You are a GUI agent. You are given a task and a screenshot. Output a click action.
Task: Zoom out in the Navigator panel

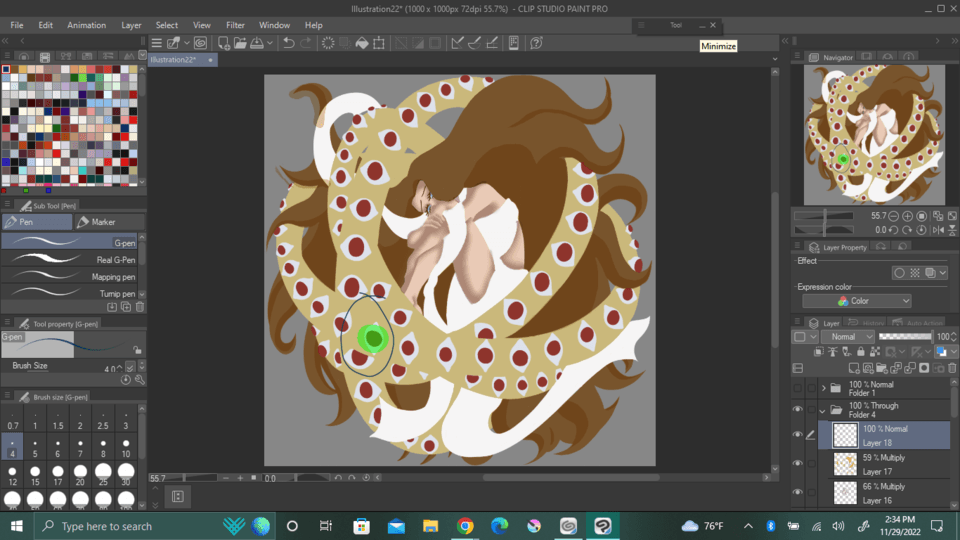(x=893, y=216)
